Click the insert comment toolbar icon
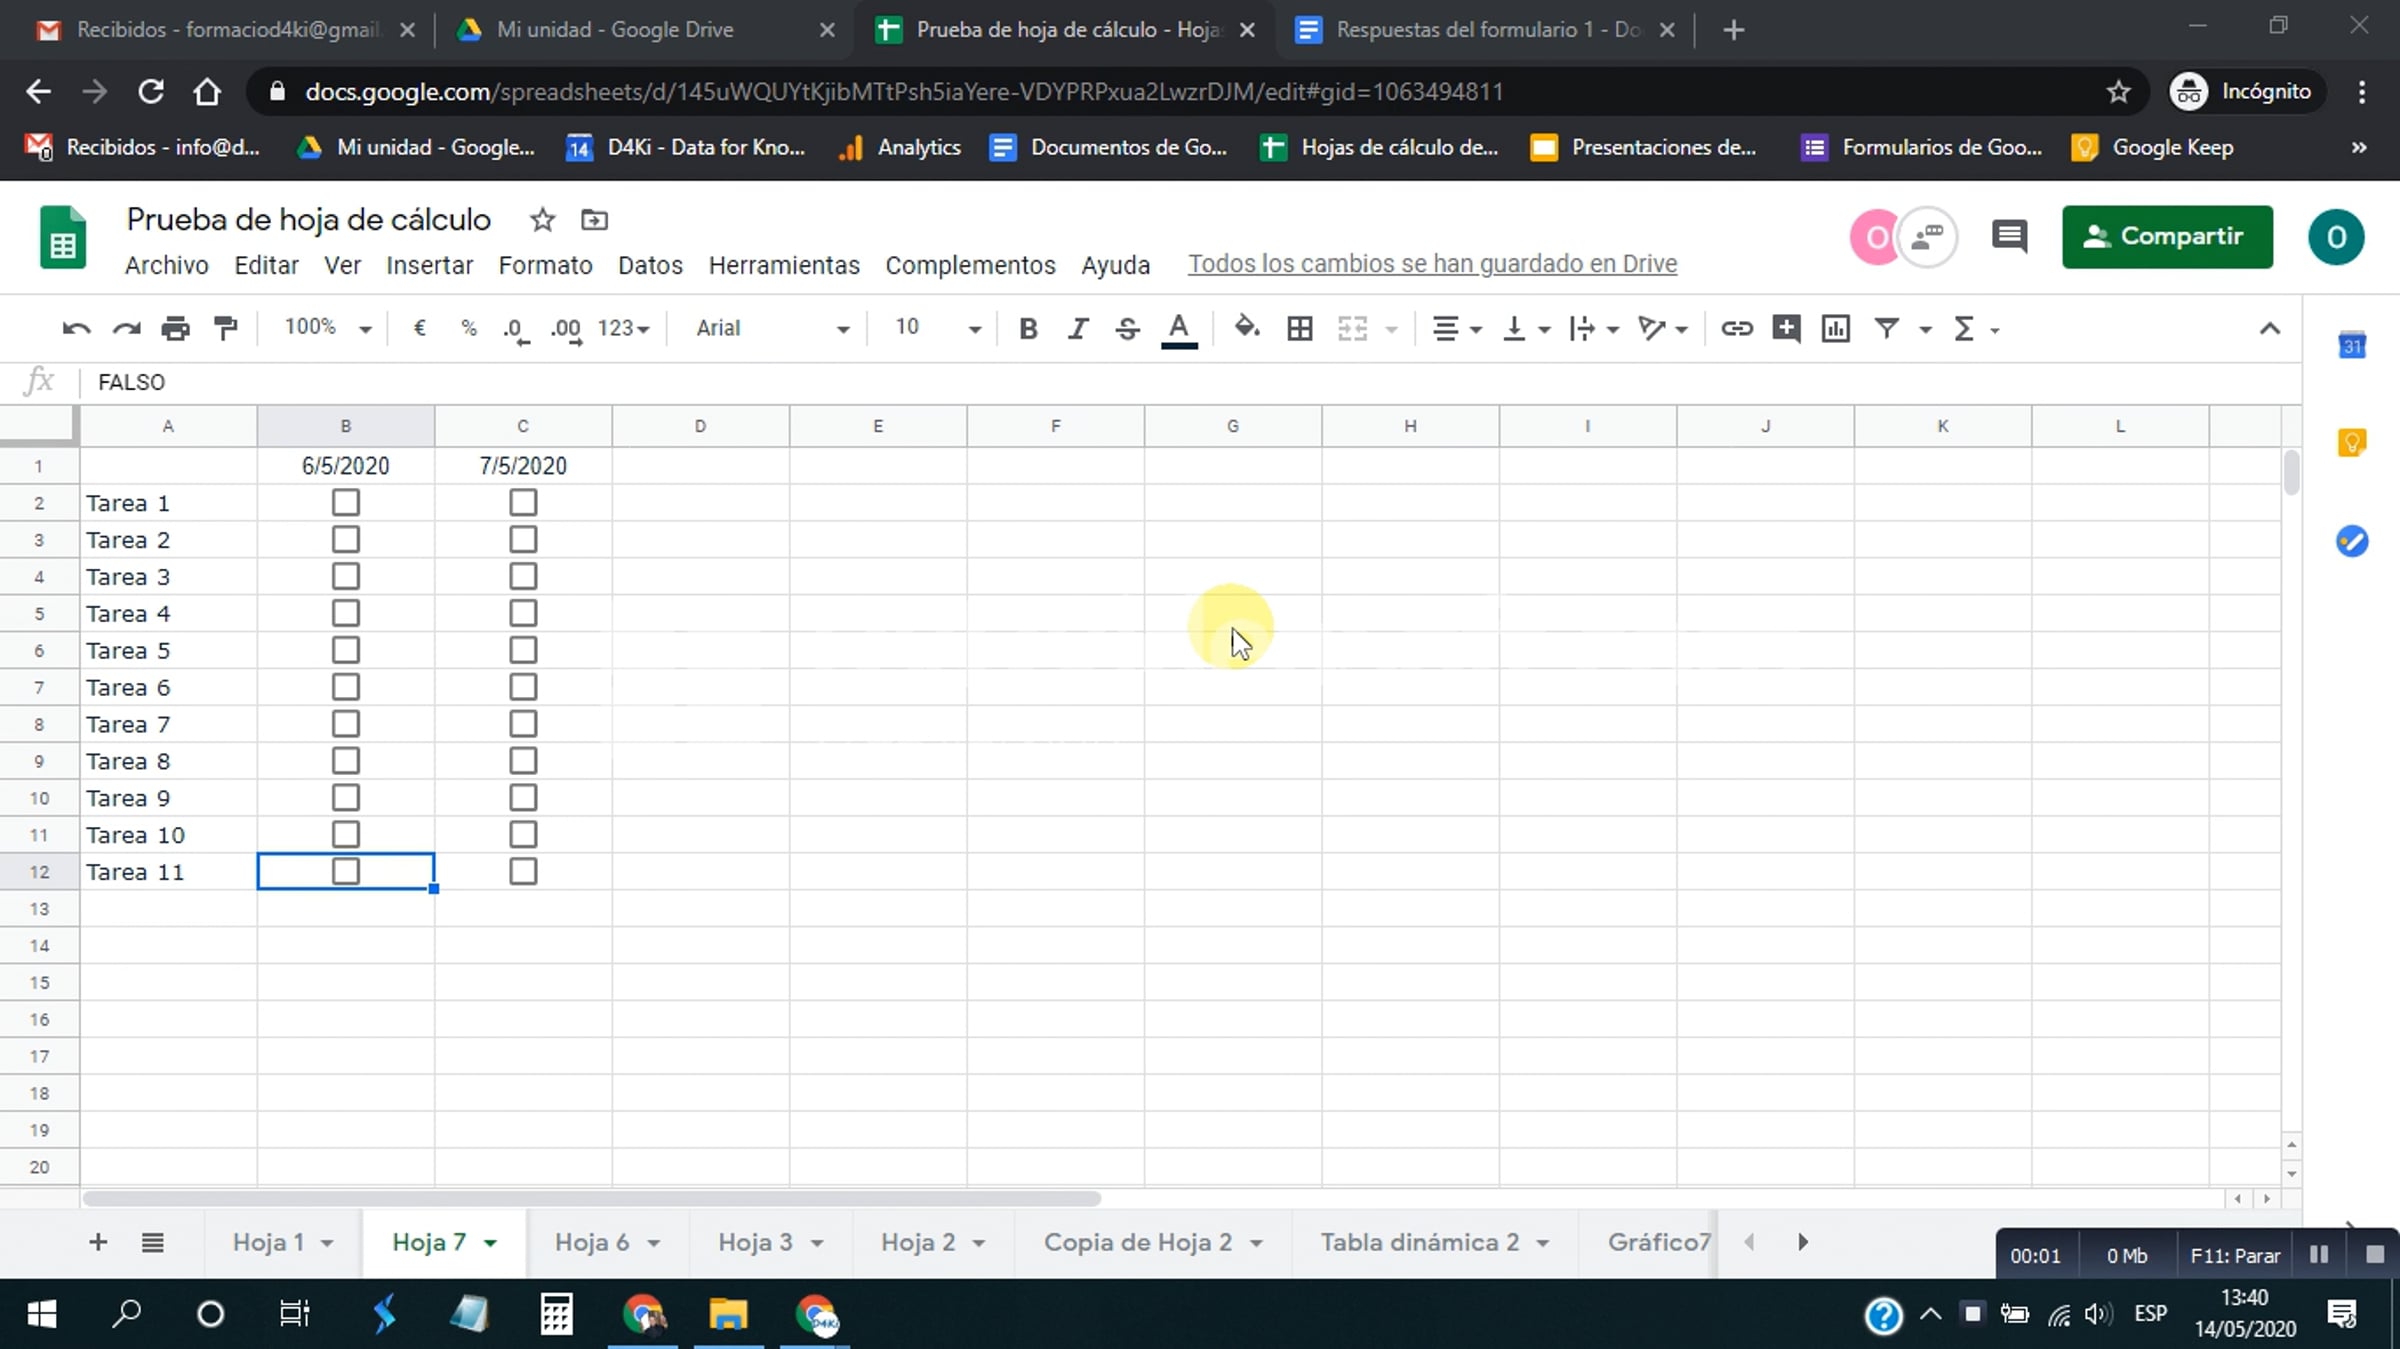The width and height of the screenshot is (2400, 1349). coord(1786,328)
